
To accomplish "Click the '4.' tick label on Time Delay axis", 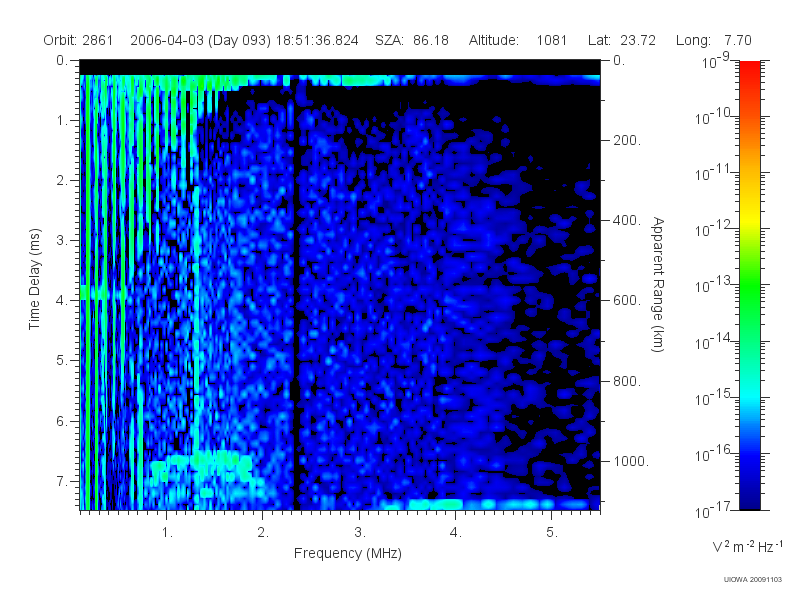I will click(x=62, y=301).
